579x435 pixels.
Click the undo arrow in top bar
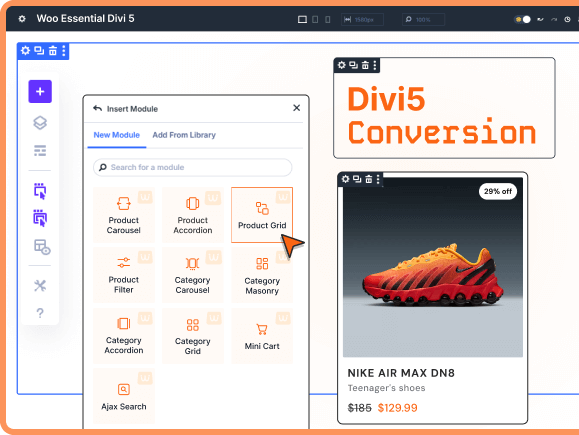coord(540,19)
